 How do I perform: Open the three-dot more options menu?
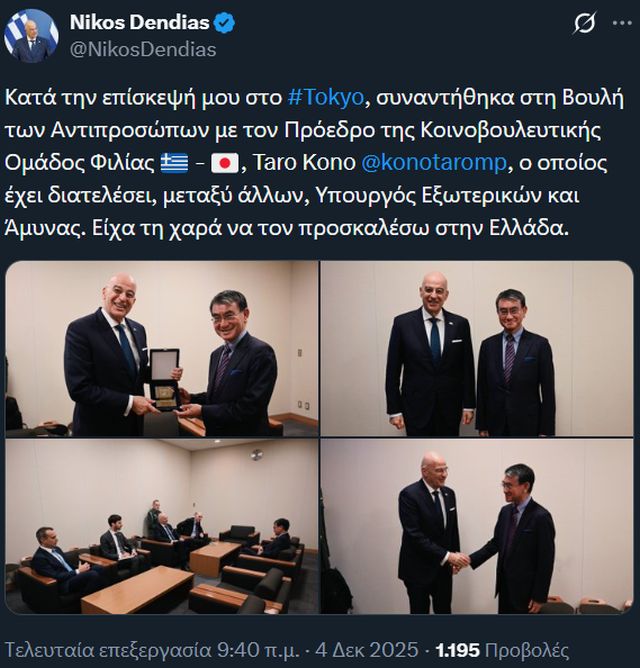[x=622, y=23]
